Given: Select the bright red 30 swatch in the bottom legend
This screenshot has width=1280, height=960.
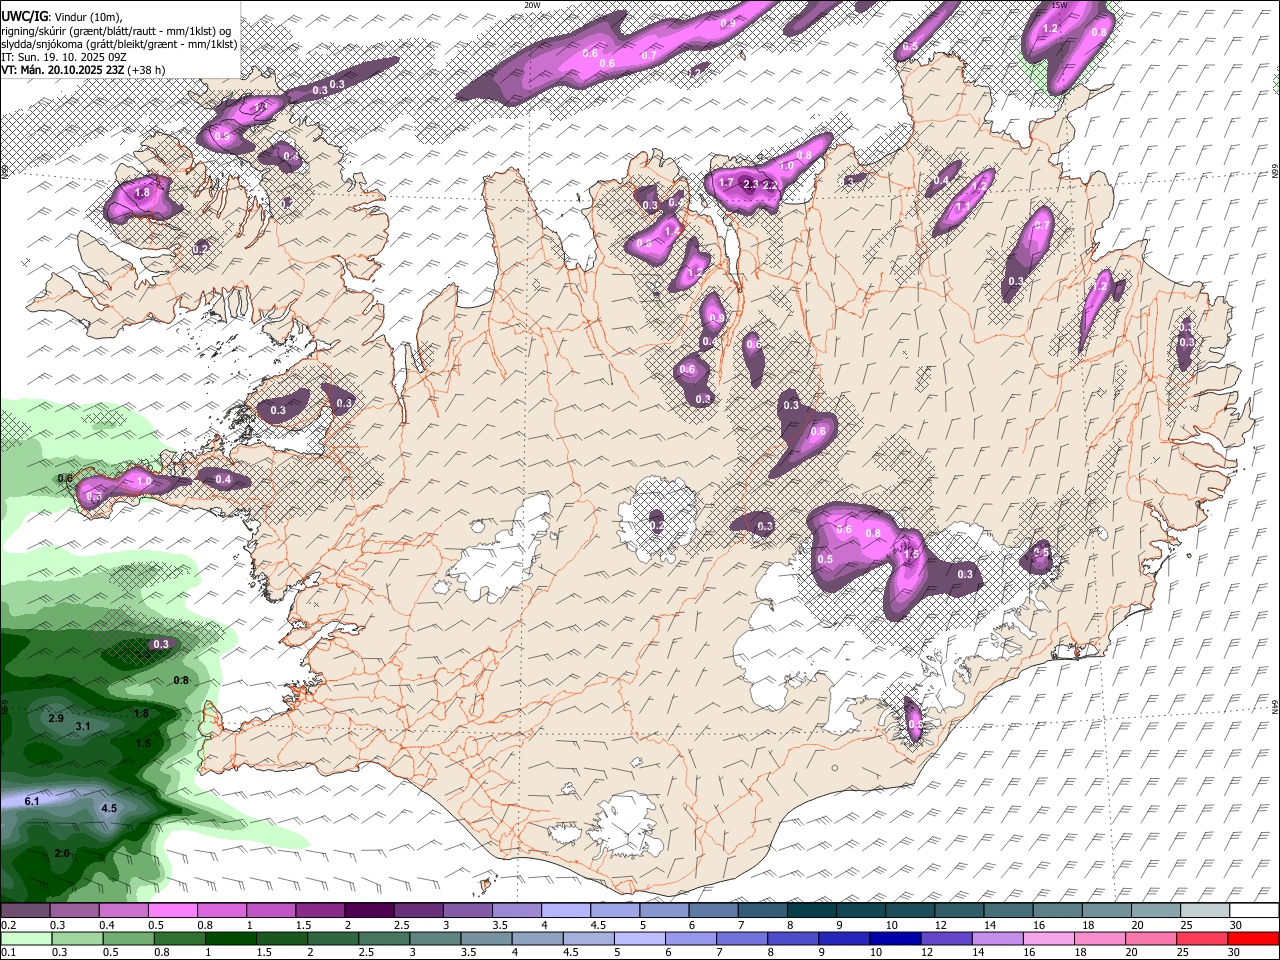Looking at the screenshot, I should coord(1253,939).
